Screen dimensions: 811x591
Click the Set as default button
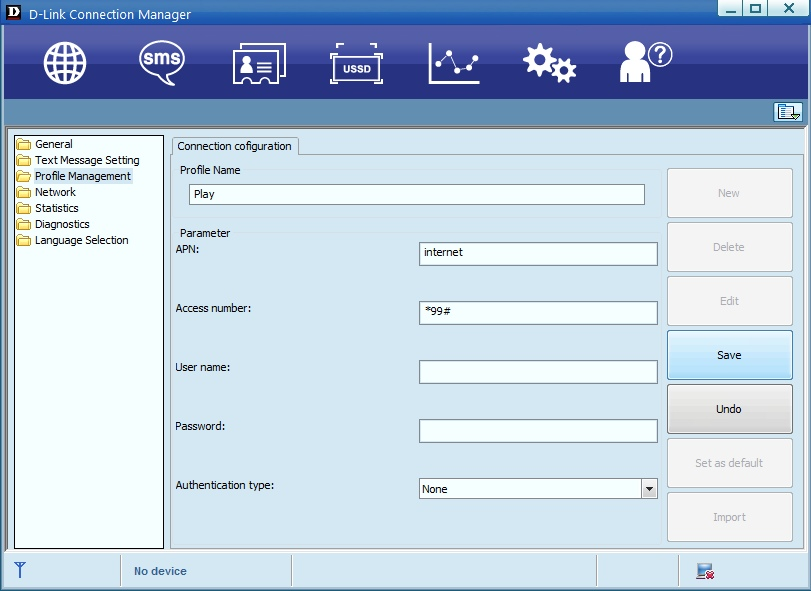(730, 463)
